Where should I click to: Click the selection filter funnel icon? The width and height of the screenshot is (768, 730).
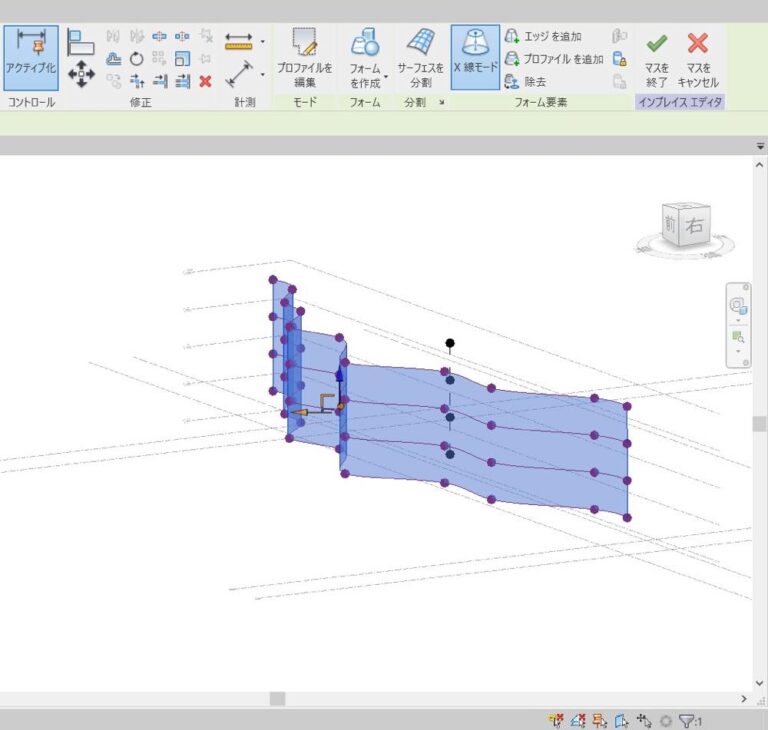687,720
